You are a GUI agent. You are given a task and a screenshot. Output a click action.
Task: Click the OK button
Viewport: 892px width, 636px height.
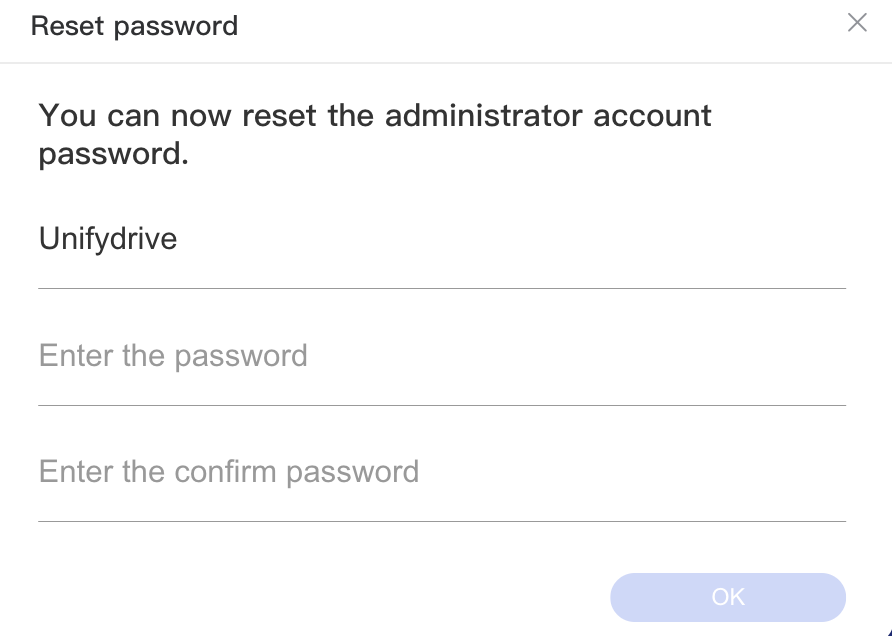(728, 597)
